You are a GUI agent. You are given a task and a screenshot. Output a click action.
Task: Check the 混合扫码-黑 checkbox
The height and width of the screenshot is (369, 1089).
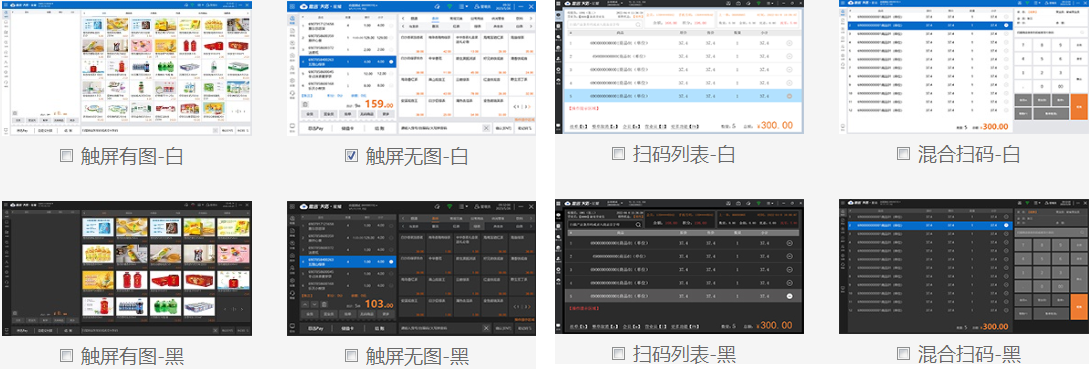903,353
